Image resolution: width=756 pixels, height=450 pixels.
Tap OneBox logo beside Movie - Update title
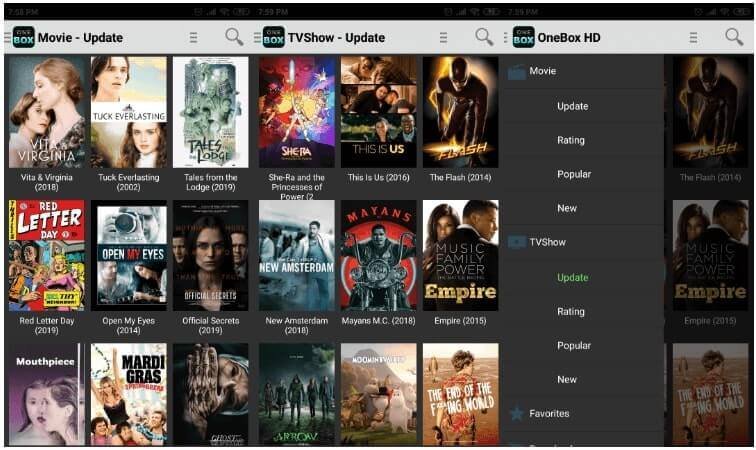[24, 37]
